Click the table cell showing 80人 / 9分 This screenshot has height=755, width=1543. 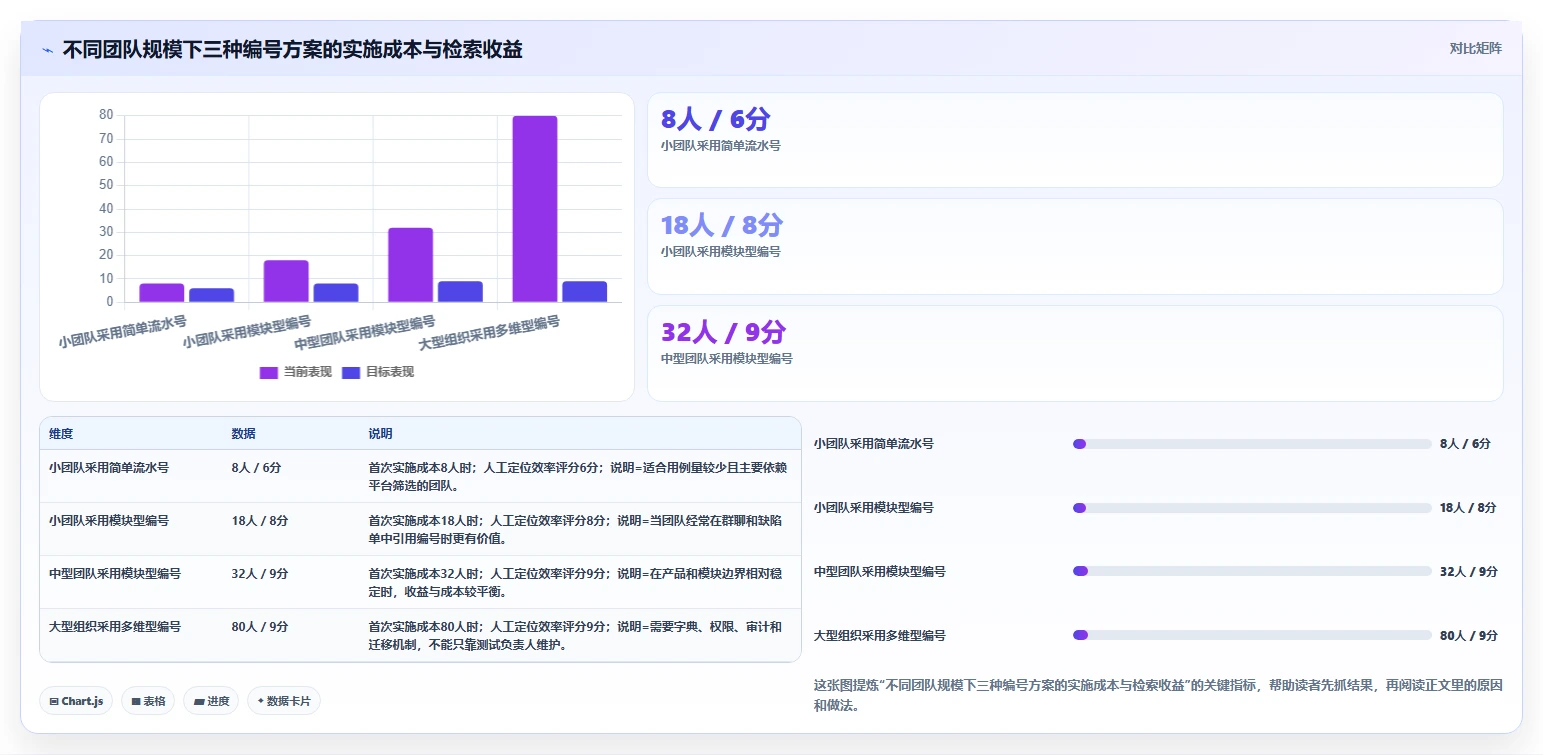pyautogui.click(x=260, y=627)
